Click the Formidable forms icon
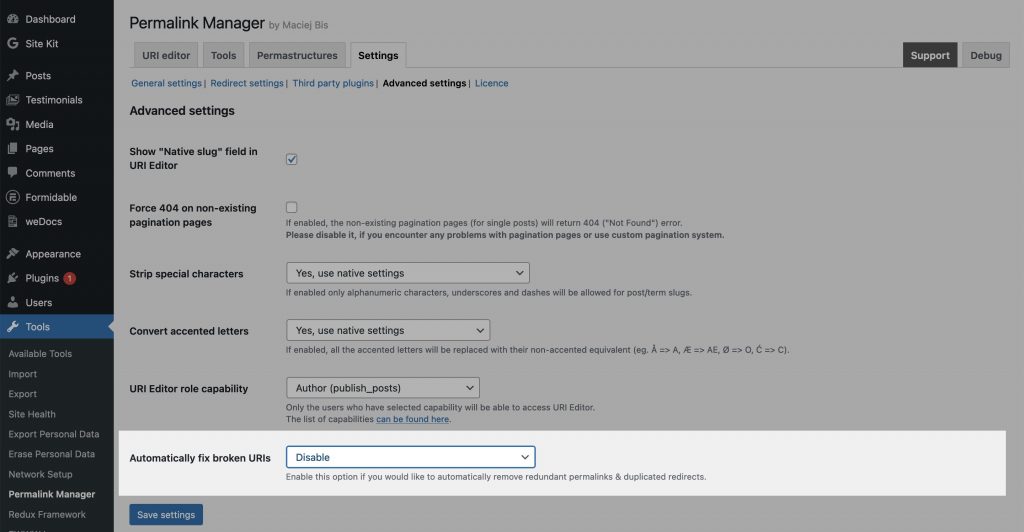The image size is (1024, 532). [12, 196]
